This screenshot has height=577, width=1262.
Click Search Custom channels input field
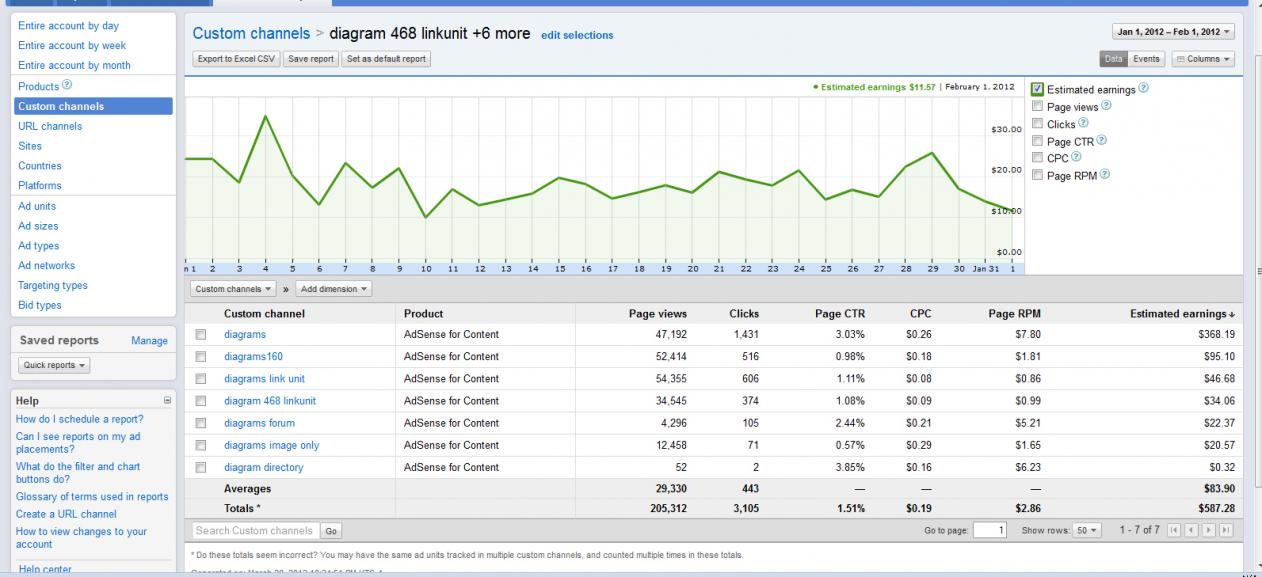pos(255,531)
